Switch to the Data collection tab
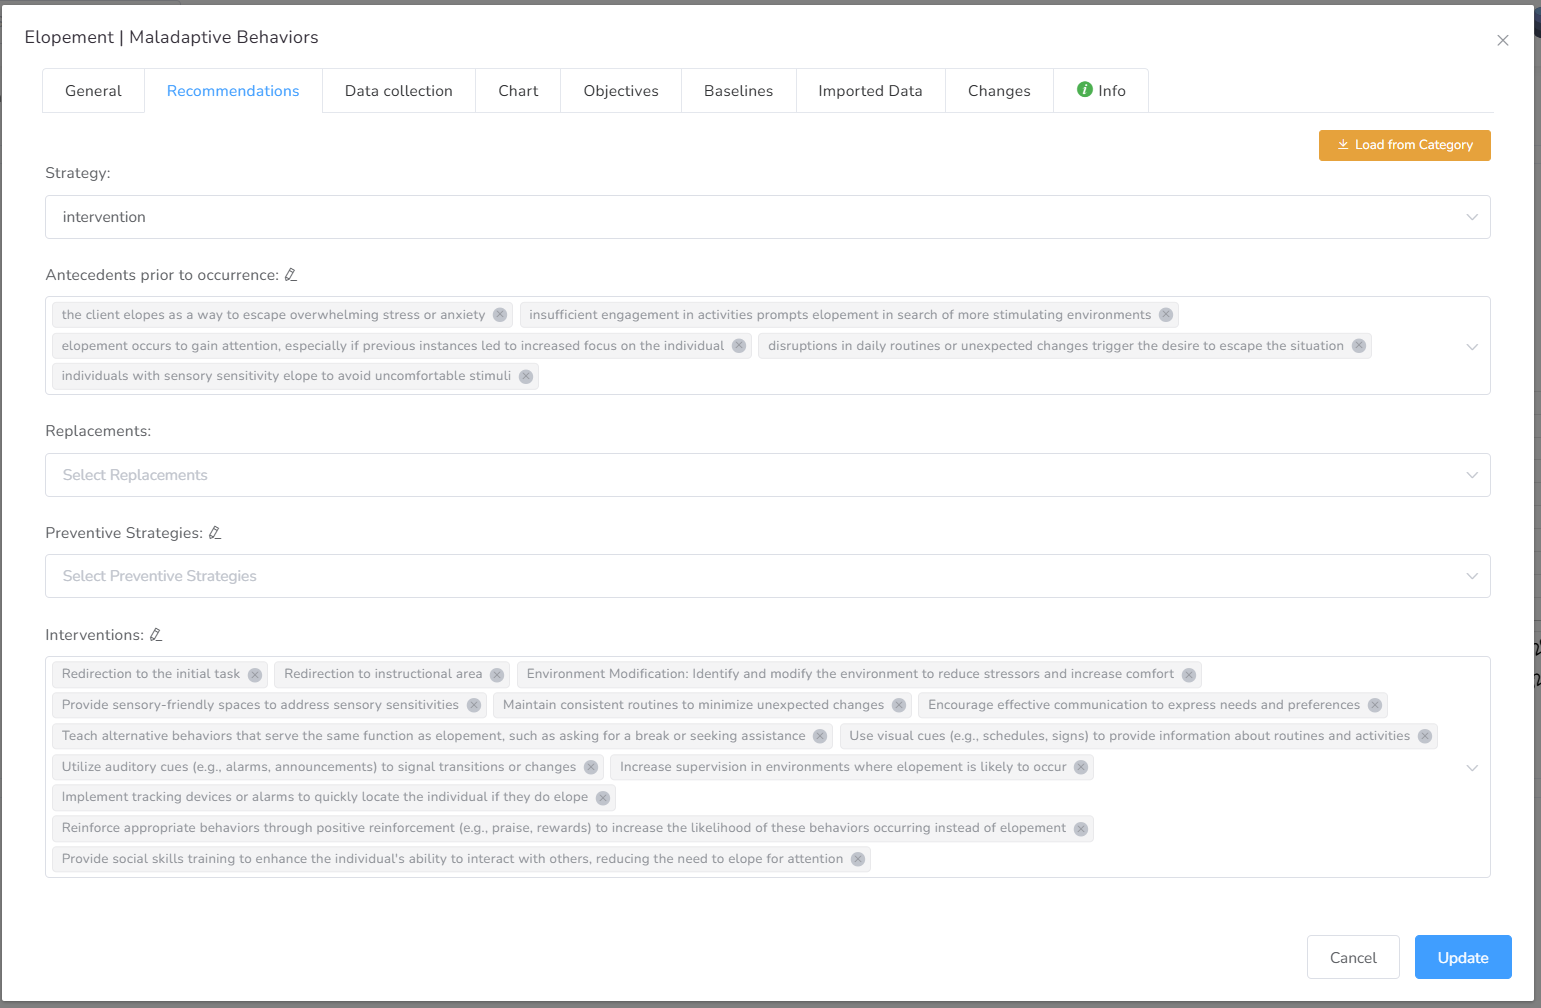The image size is (1541, 1008). [x=398, y=91]
